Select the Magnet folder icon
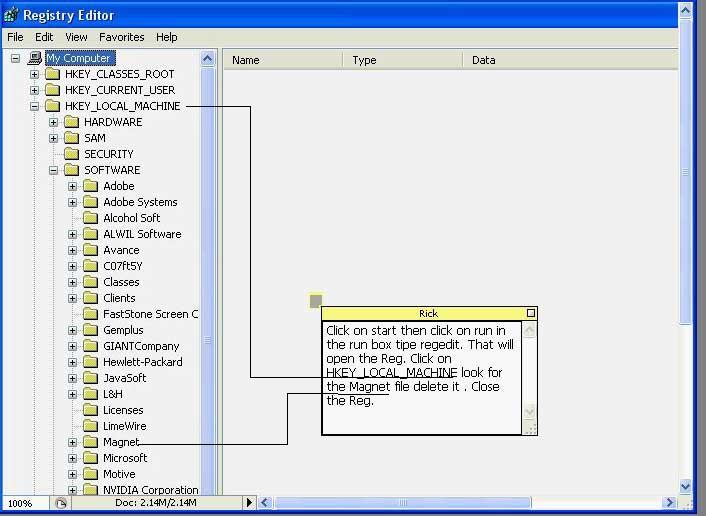The height and width of the screenshot is (516, 706). 90,442
